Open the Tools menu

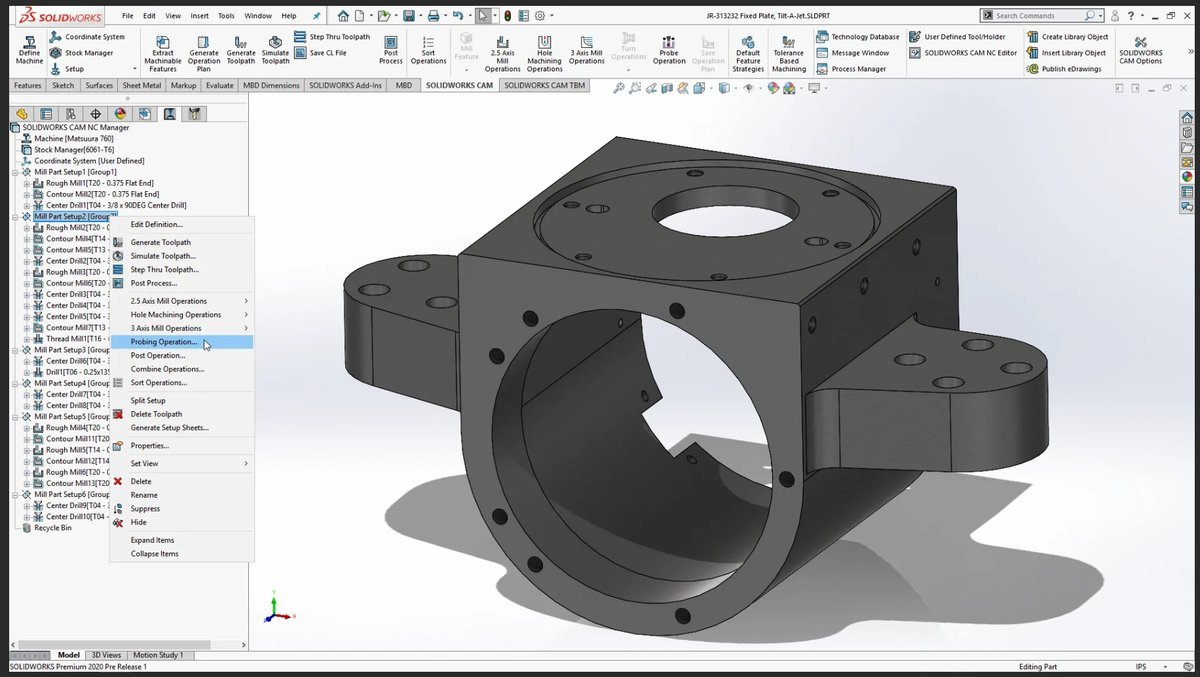(x=227, y=16)
